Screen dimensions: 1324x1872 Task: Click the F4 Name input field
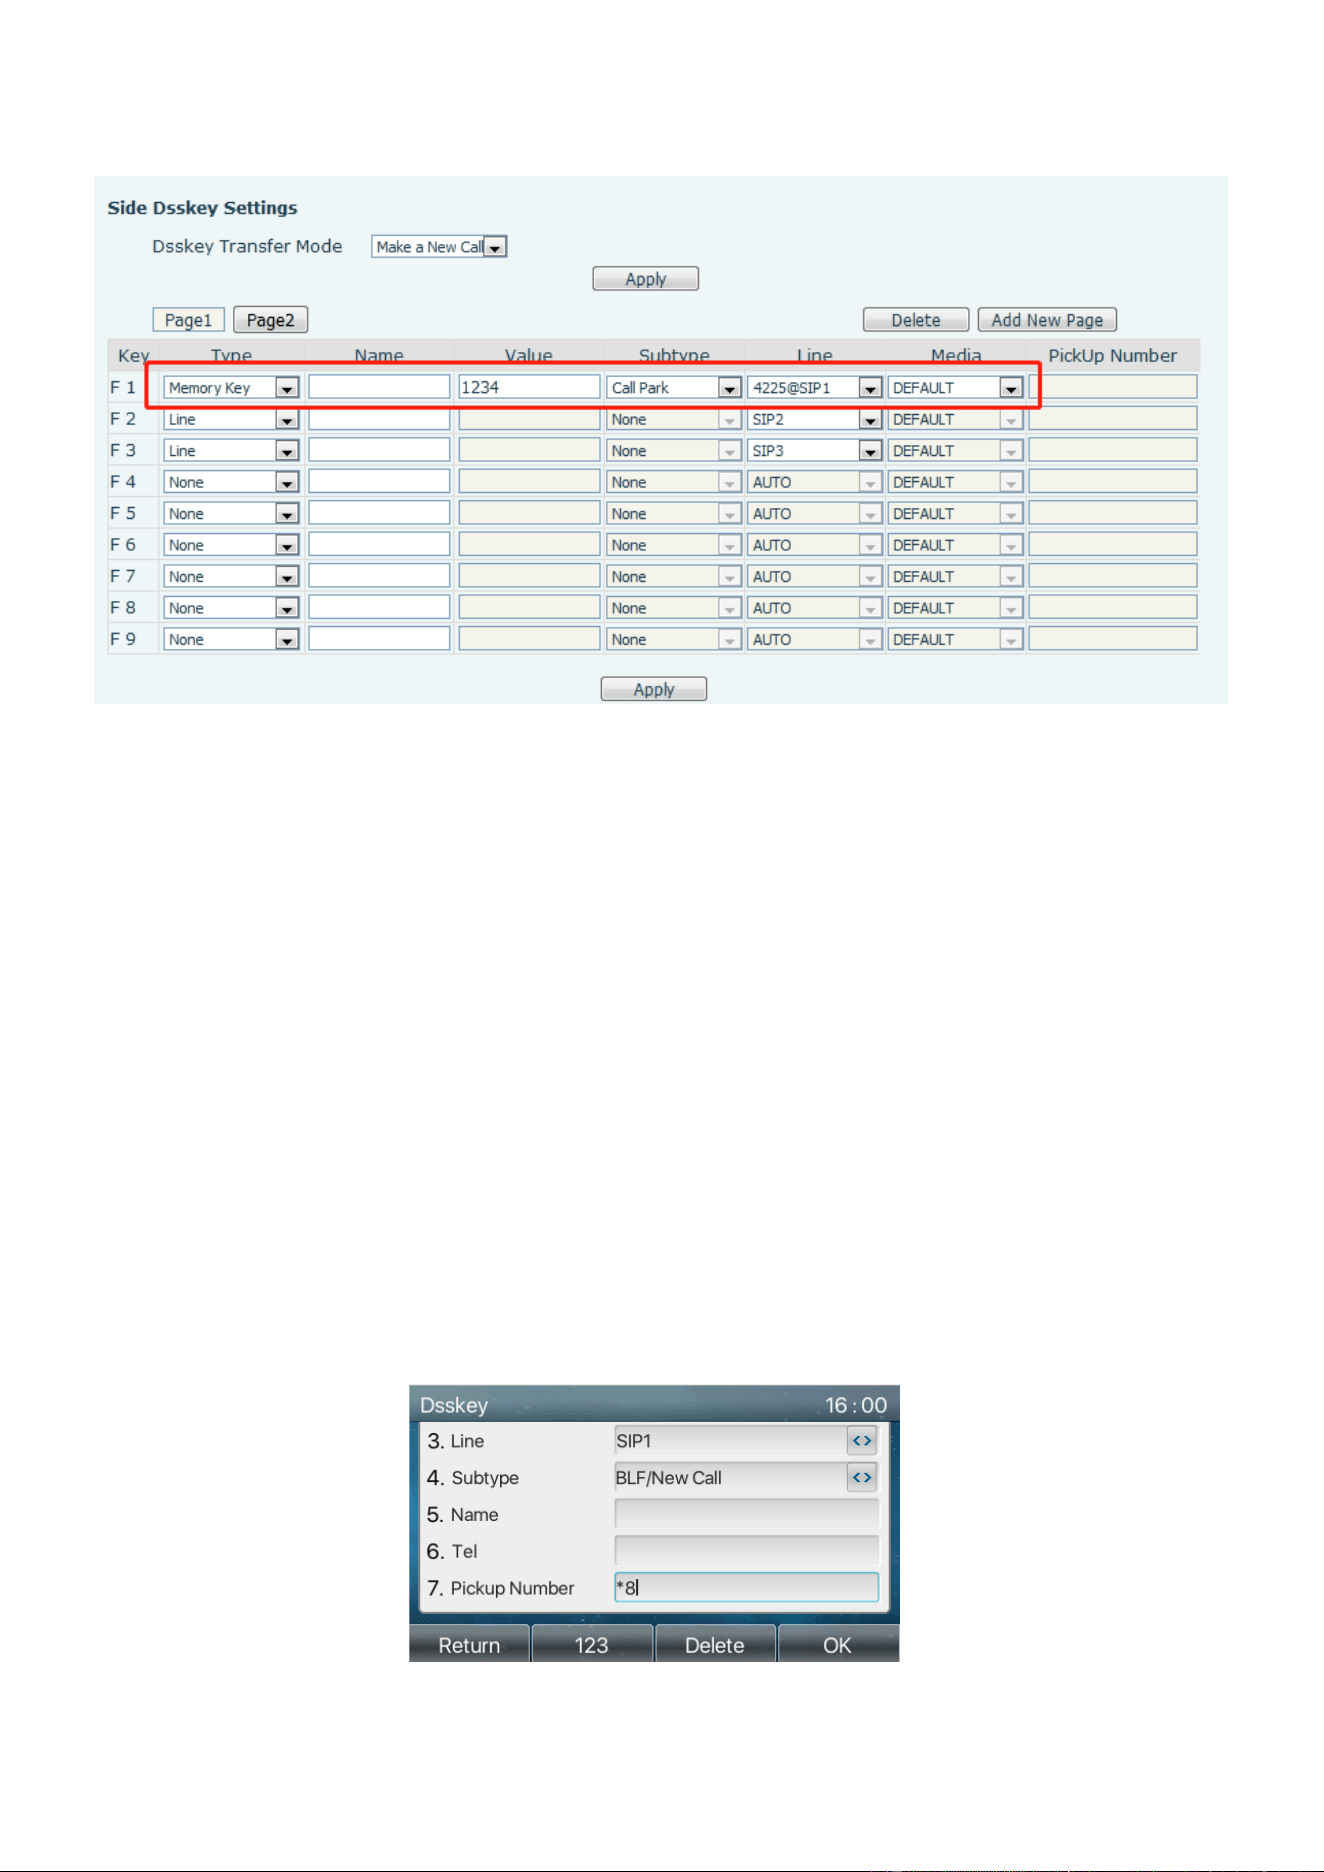point(379,482)
